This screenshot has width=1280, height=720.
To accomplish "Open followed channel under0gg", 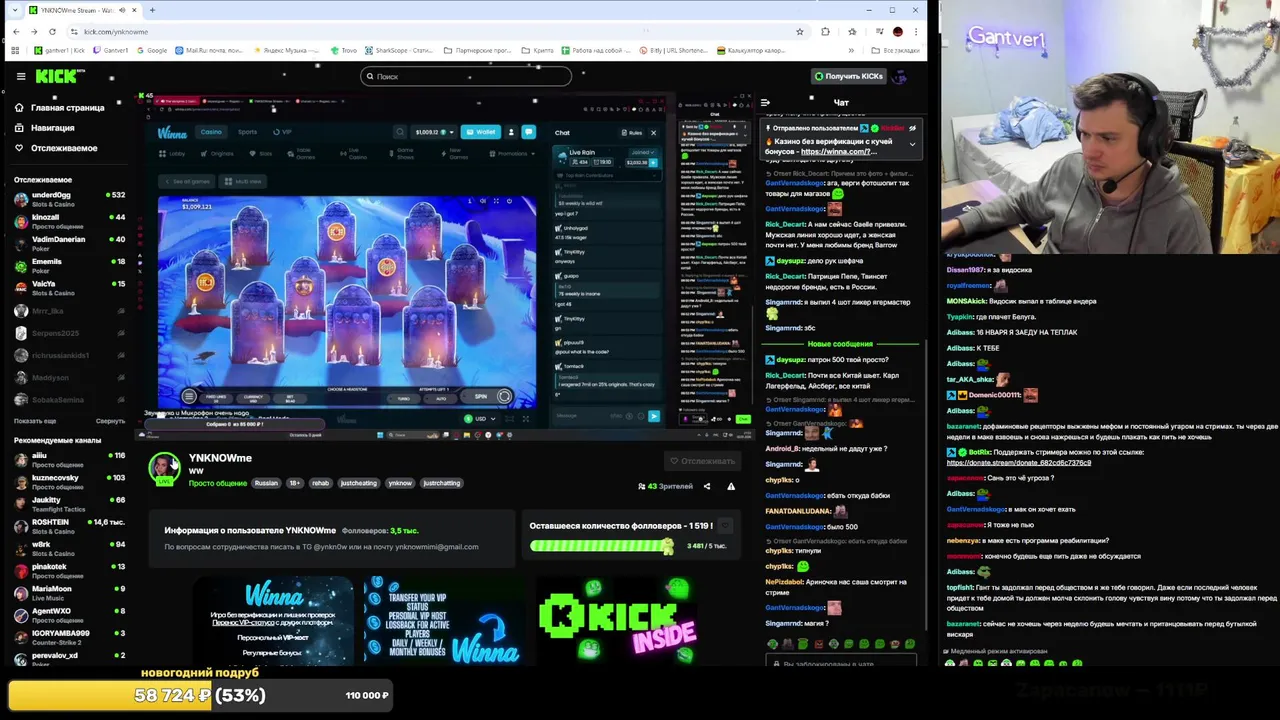I will click(x=69, y=199).
